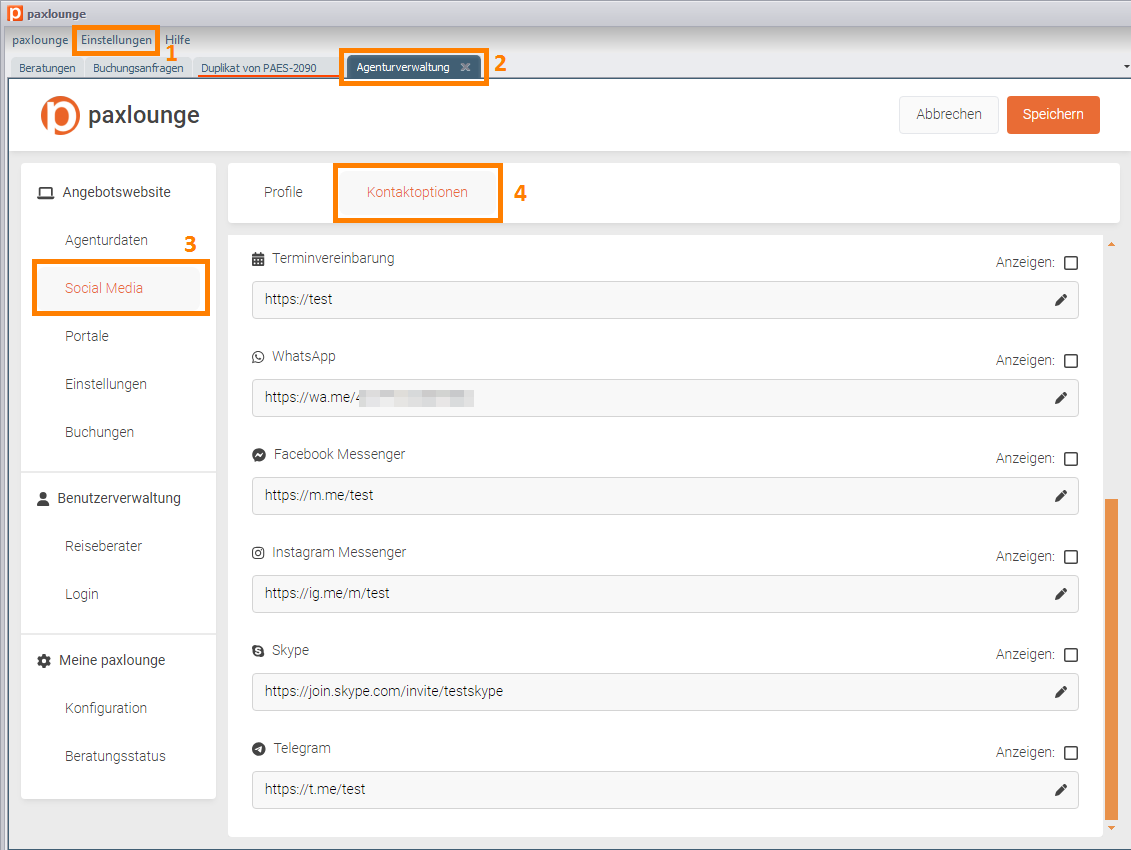The width and height of the screenshot is (1131, 850).
Task: Tick the Anzeigen checkbox for Instagram Messenger
Action: coord(1071,557)
